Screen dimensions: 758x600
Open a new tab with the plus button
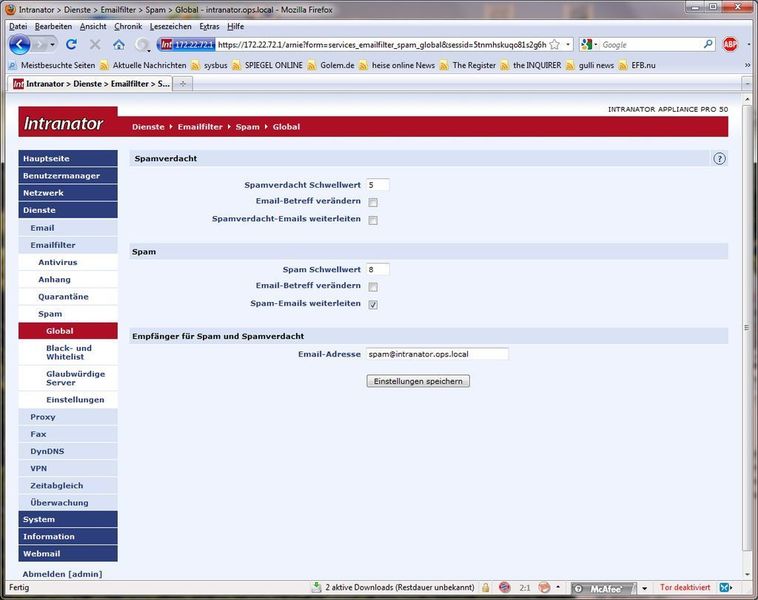coord(183,84)
